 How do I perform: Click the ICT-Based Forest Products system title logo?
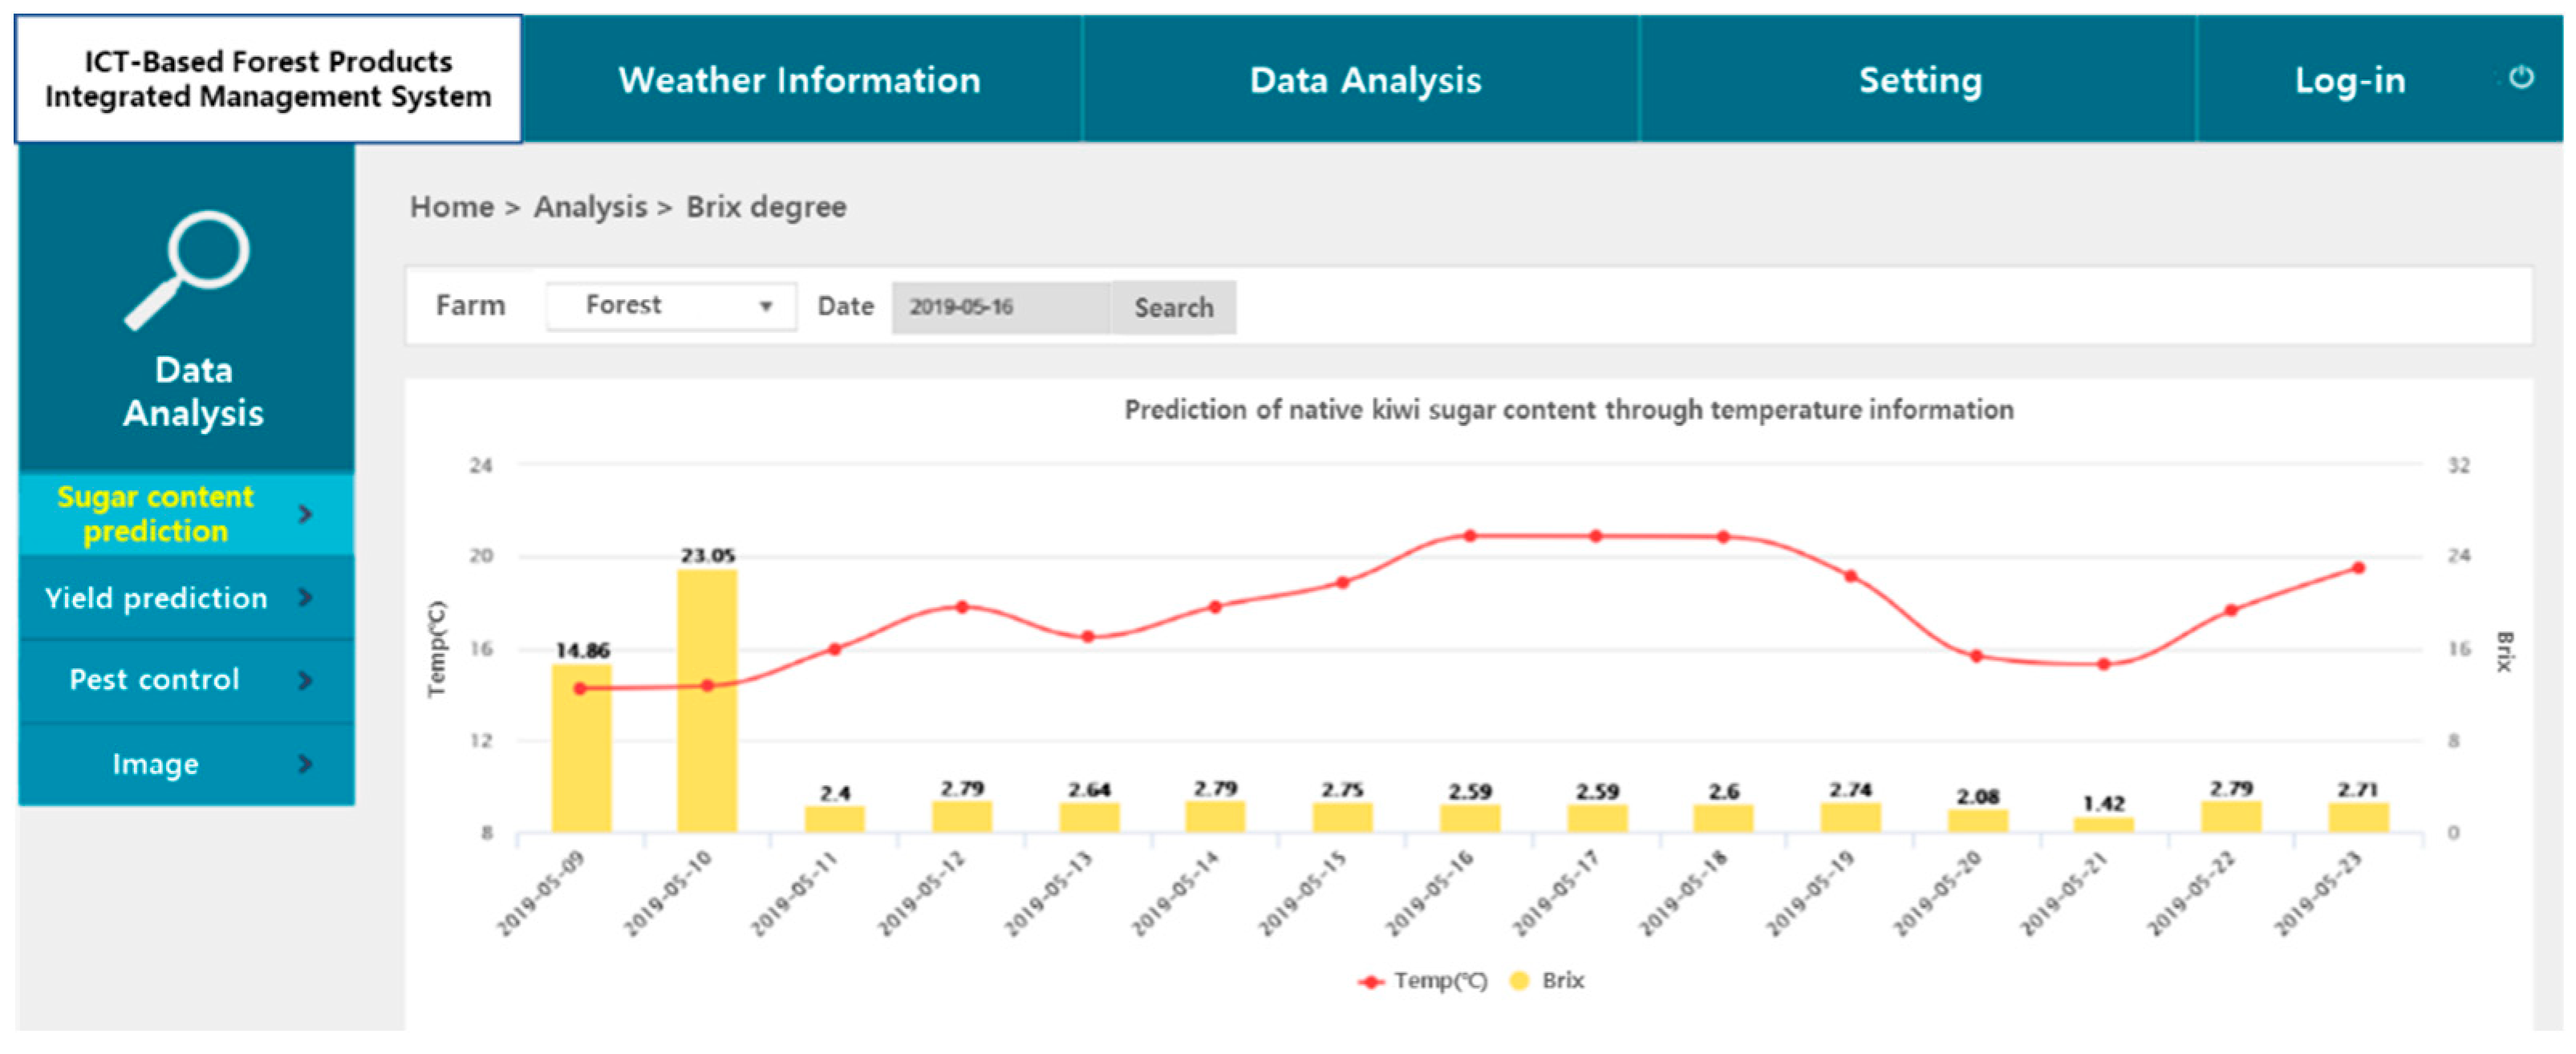pos(268,79)
